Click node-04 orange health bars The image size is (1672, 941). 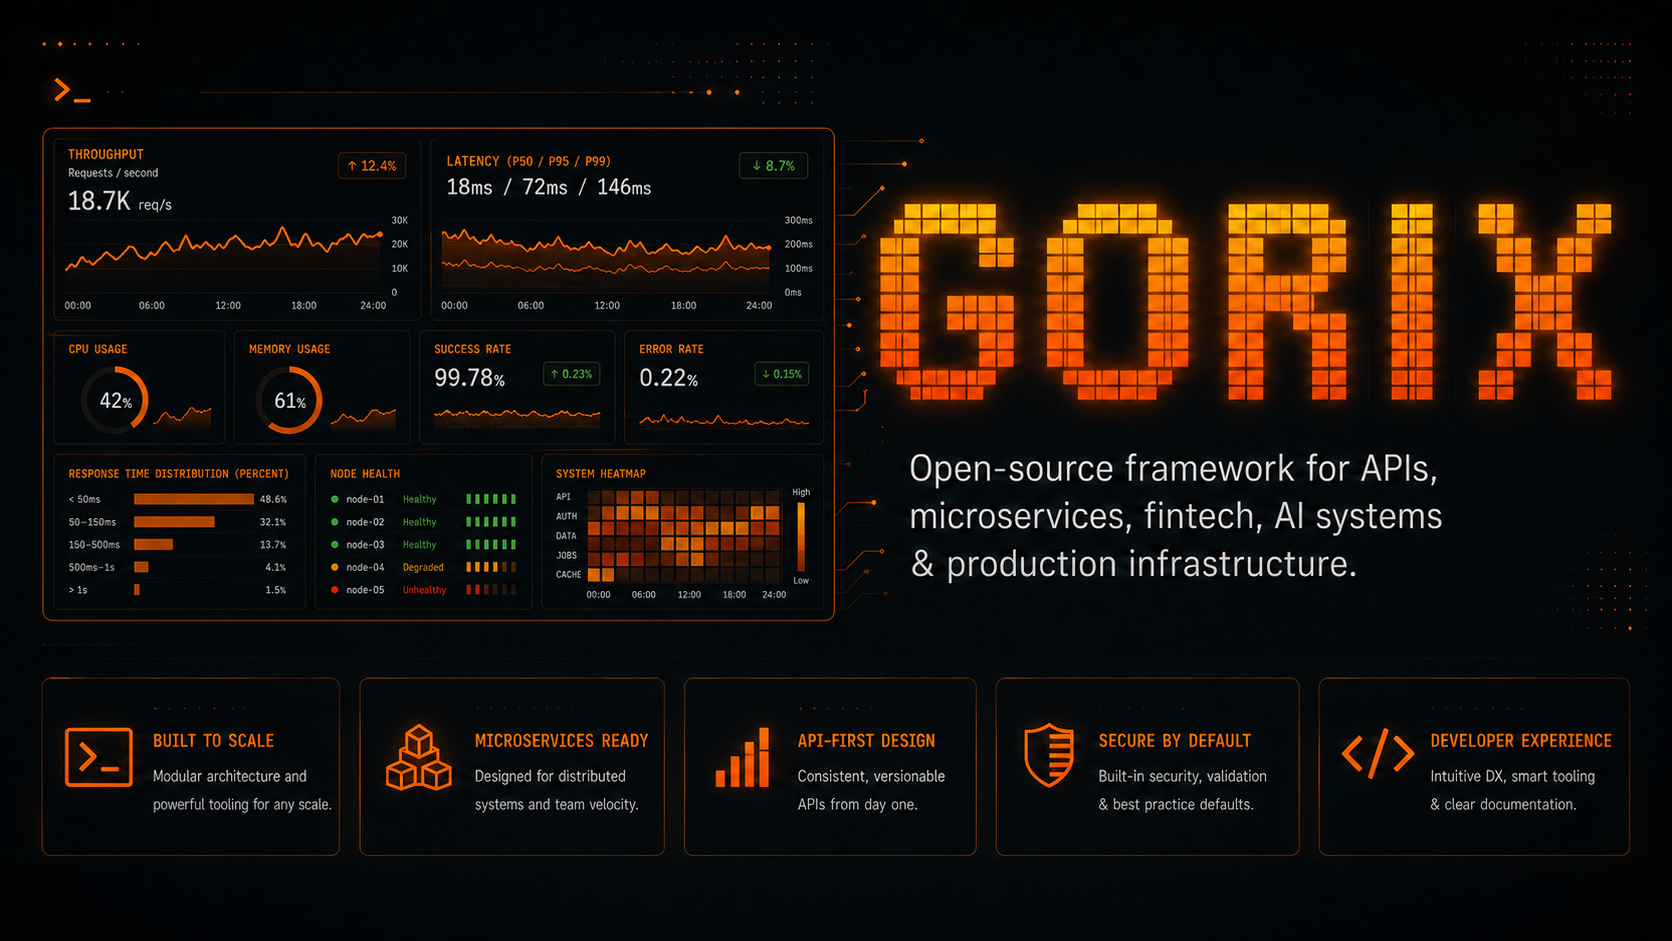(491, 567)
